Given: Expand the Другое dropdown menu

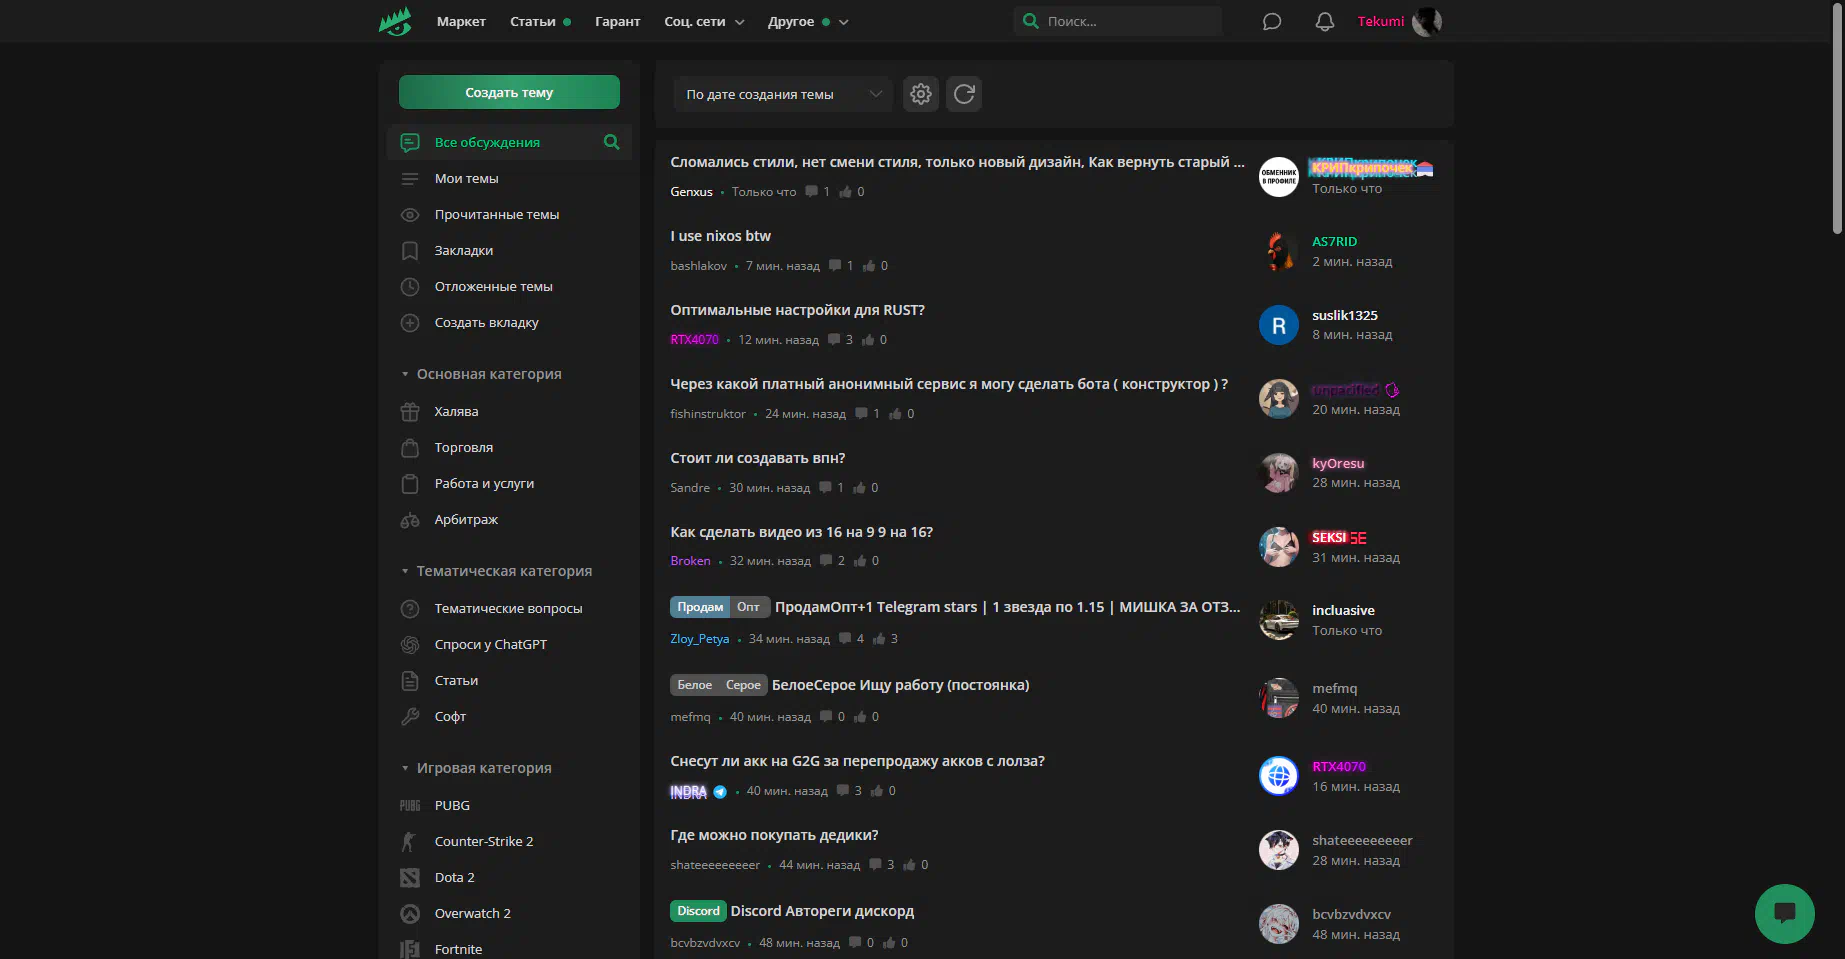Looking at the screenshot, I should coord(807,22).
